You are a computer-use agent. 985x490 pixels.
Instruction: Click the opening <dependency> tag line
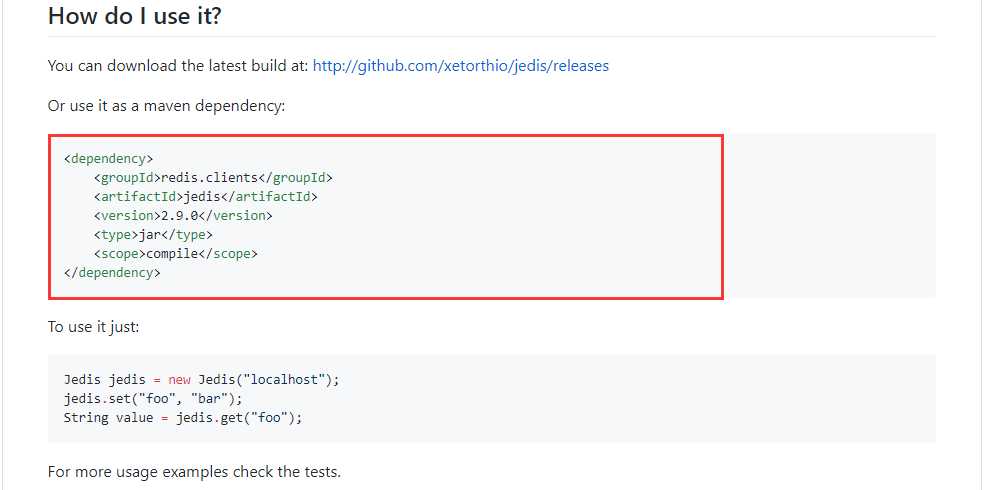coord(108,158)
